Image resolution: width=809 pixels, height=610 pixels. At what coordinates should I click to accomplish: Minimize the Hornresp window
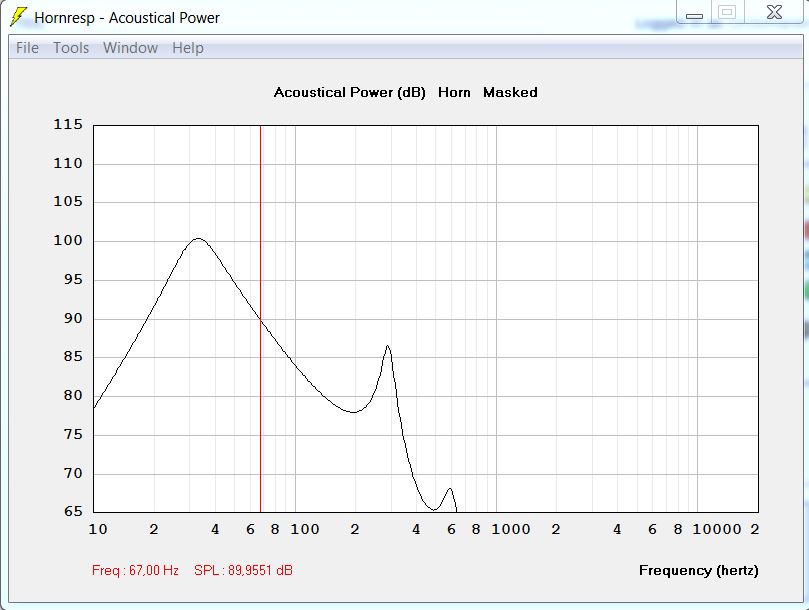point(694,12)
